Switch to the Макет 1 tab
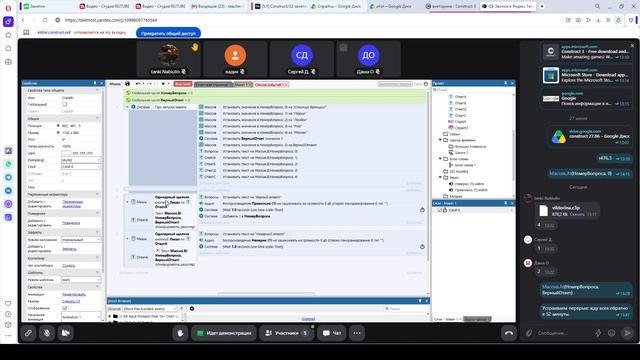Viewport: 640px width, 360px height. (x=242, y=84)
